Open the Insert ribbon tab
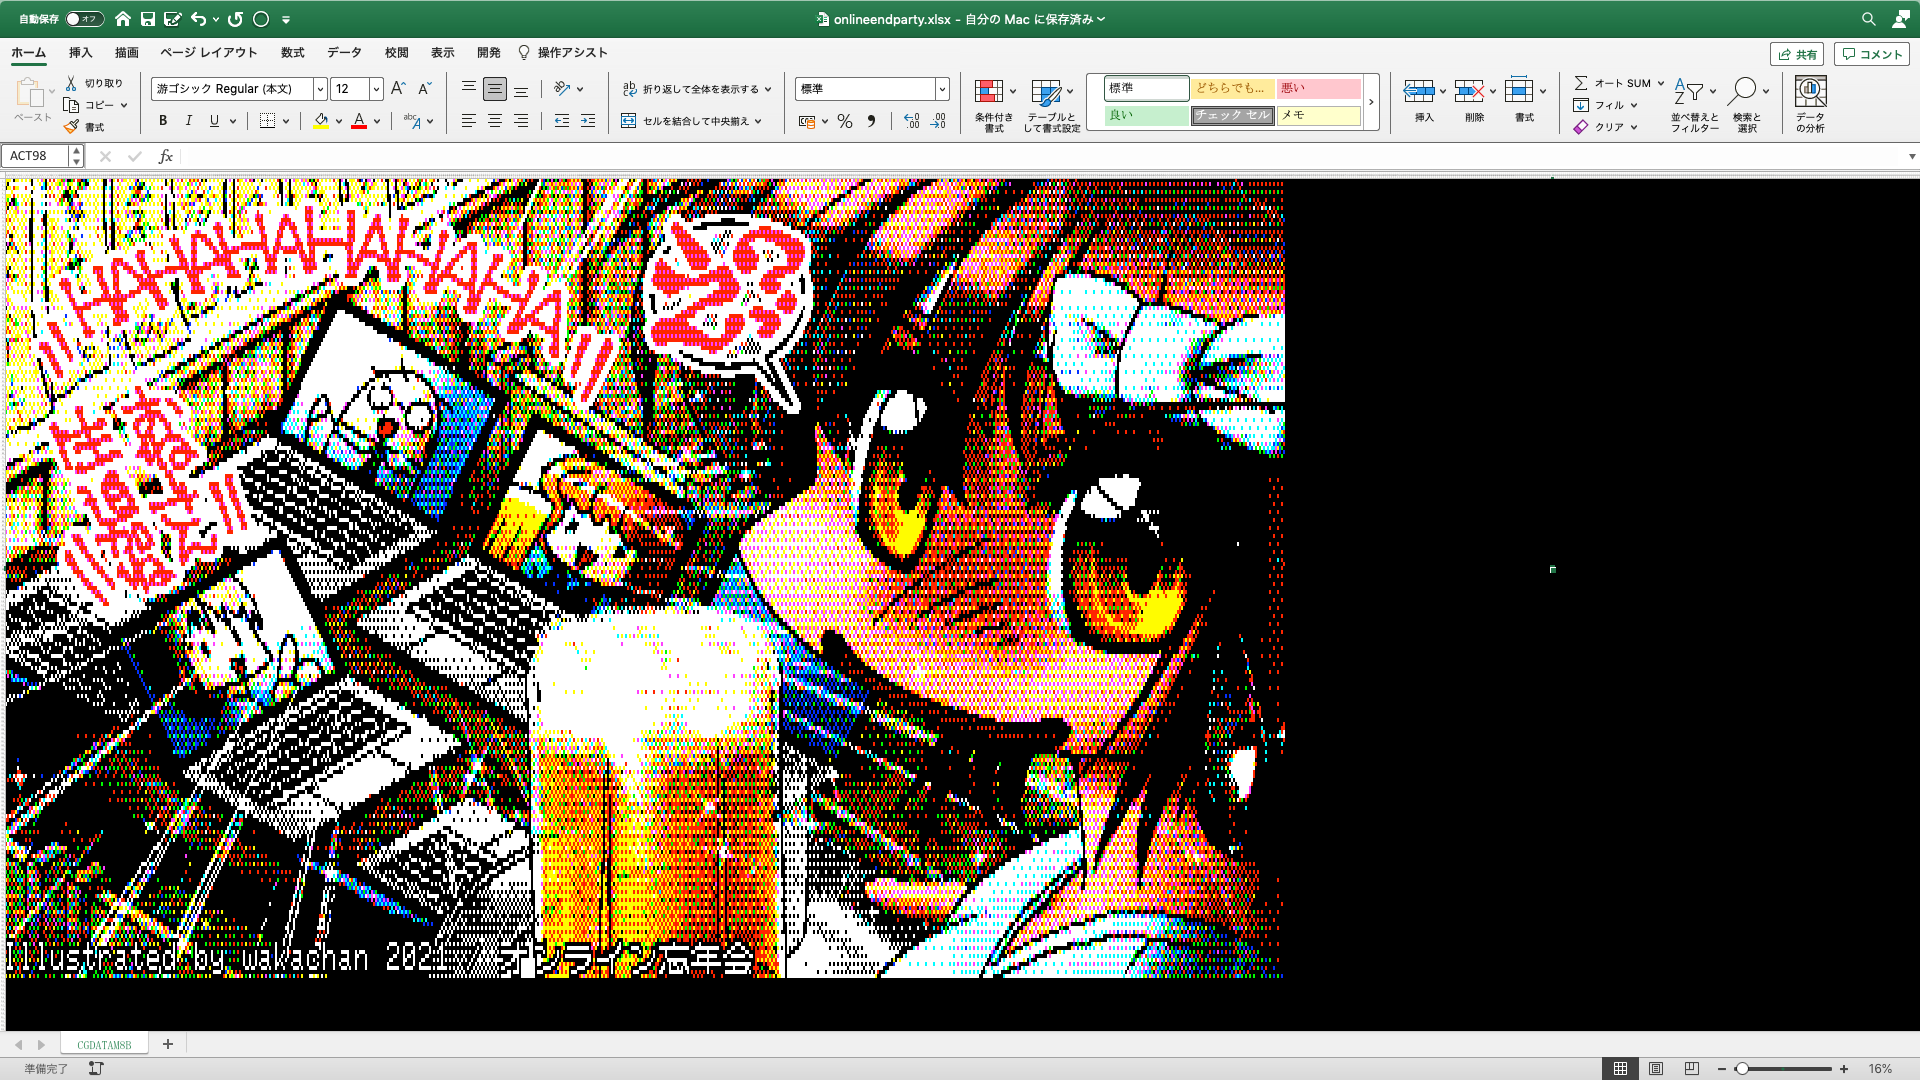 [x=80, y=53]
